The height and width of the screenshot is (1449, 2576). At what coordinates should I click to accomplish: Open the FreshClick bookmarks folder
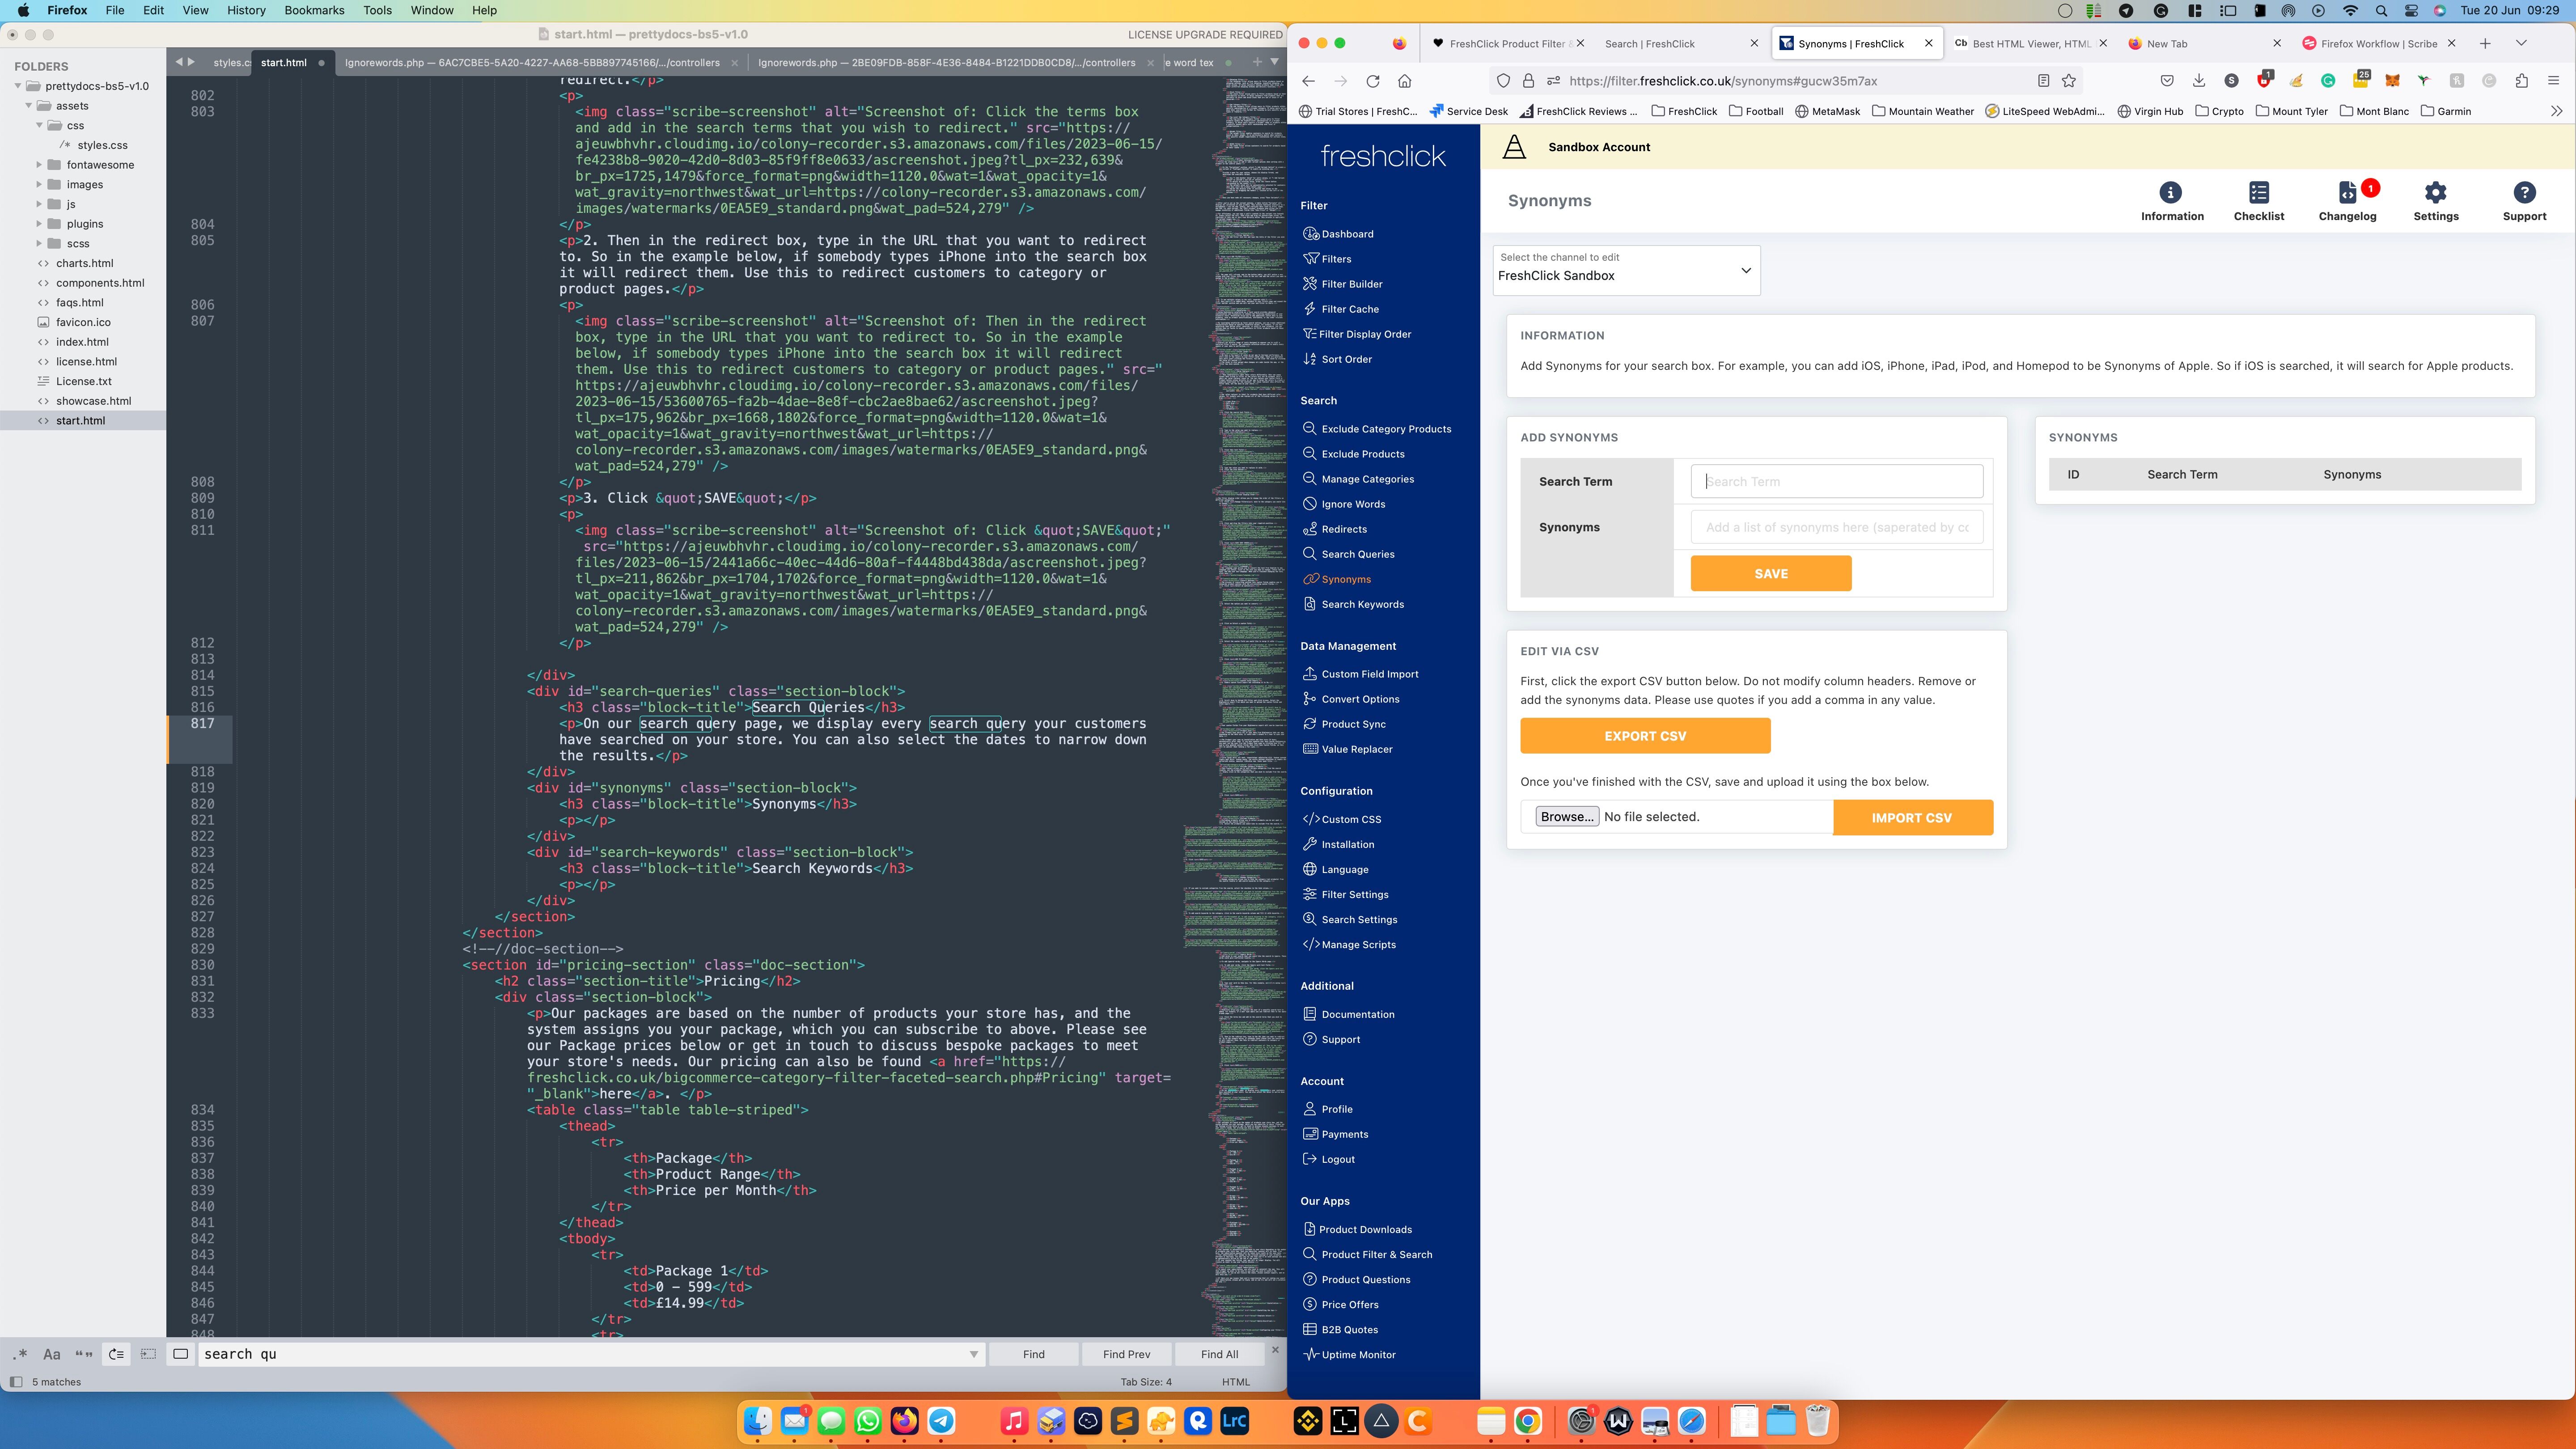1684,111
